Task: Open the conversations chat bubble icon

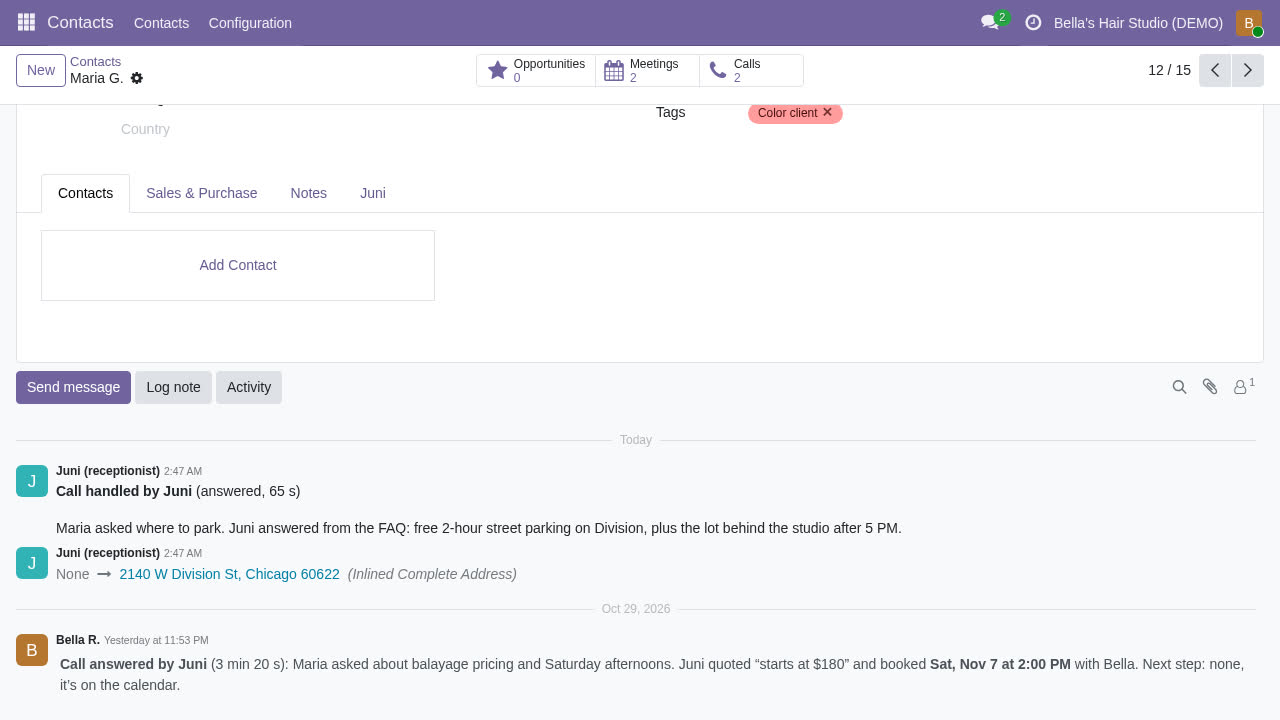Action: click(x=990, y=22)
